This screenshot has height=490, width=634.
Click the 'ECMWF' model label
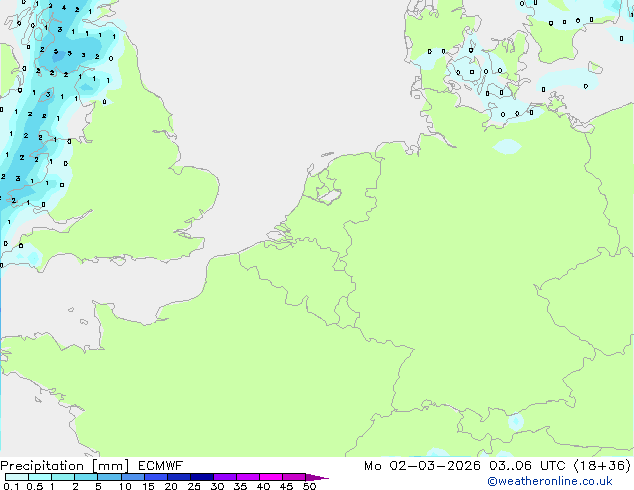tap(161, 466)
